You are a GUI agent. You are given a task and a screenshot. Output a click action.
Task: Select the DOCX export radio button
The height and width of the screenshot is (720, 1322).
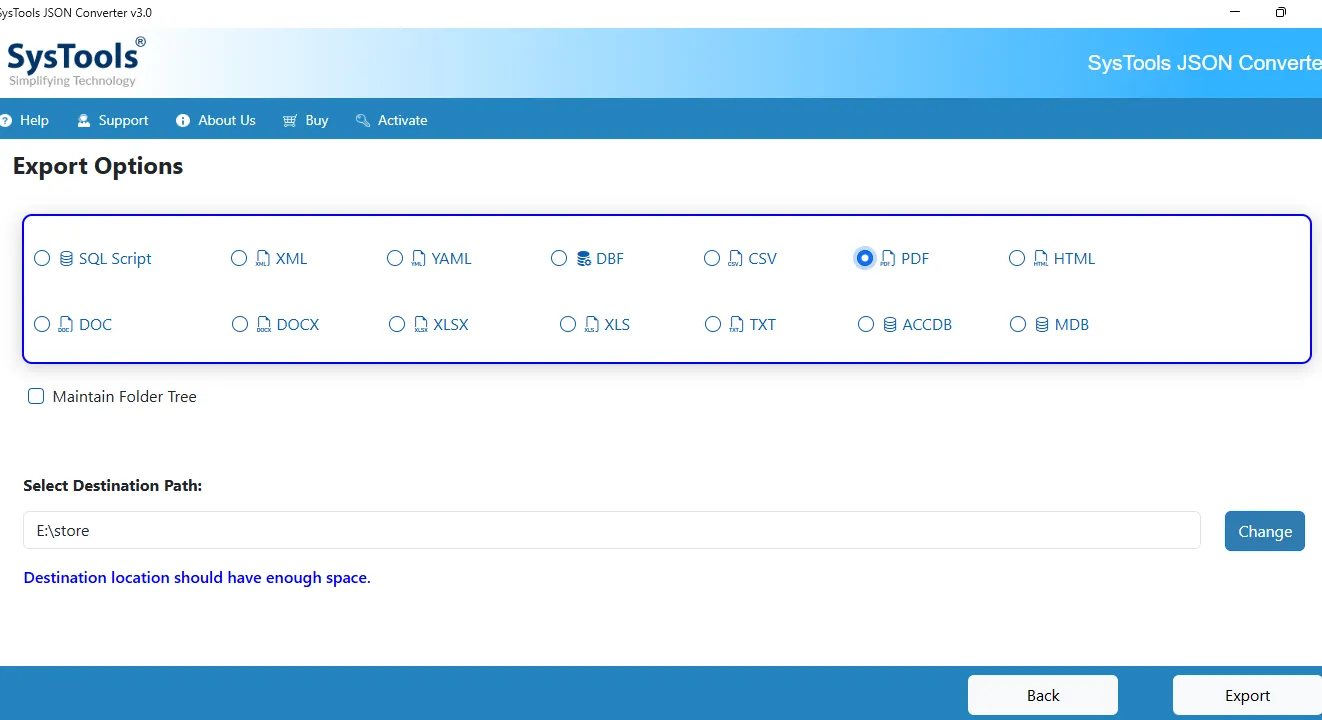(240, 324)
